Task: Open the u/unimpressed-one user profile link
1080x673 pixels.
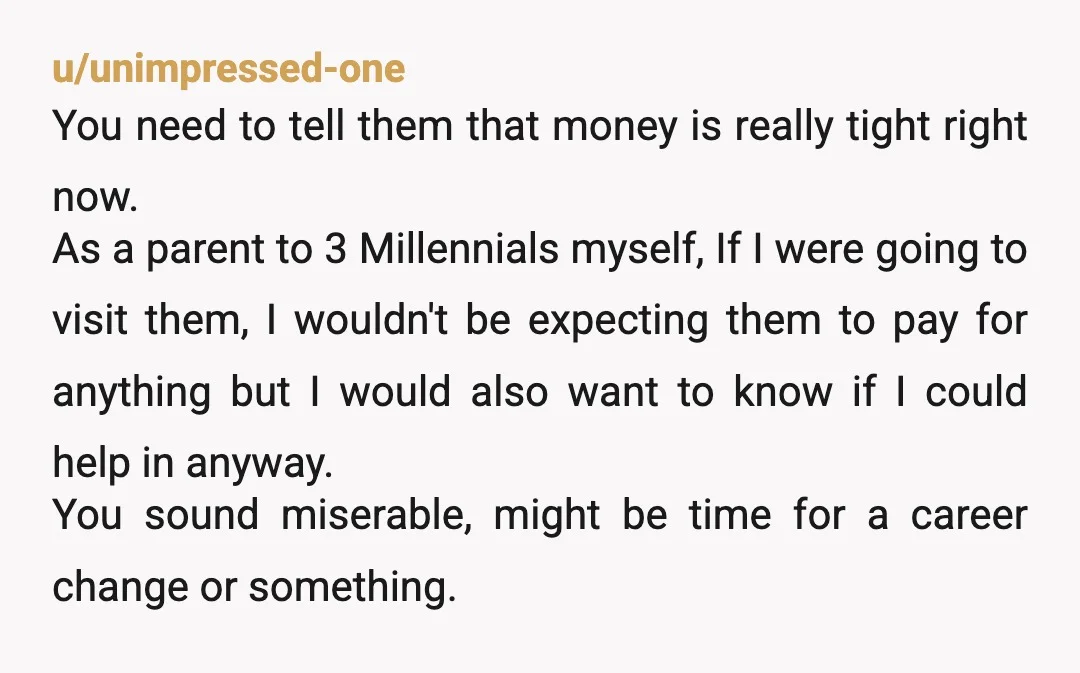Action: [x=229, y=69]
